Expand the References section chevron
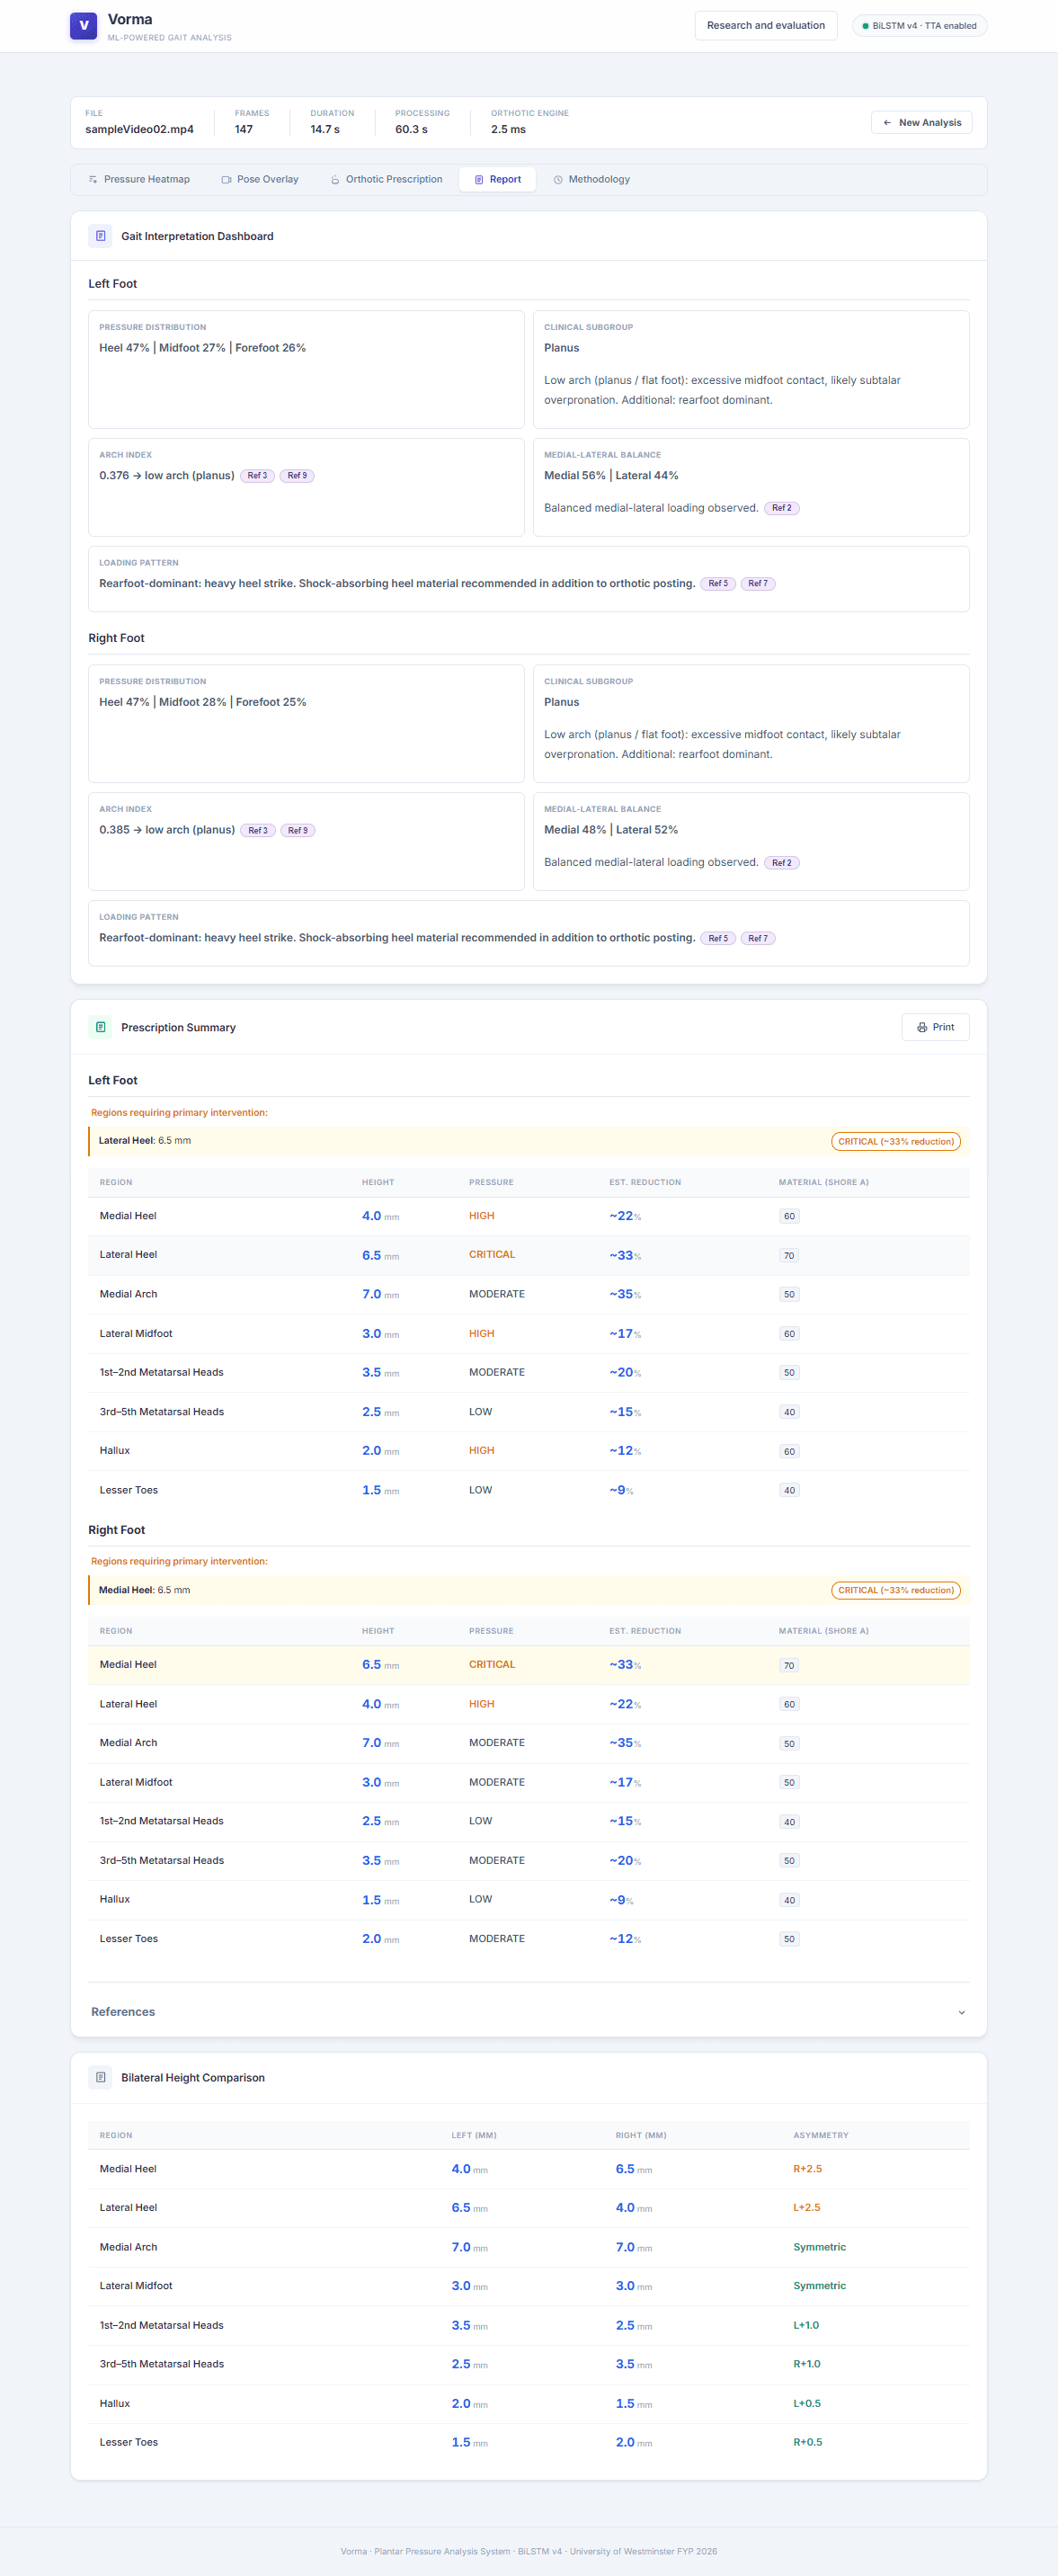The image size is (1058, 2576). click(961, 2012)
